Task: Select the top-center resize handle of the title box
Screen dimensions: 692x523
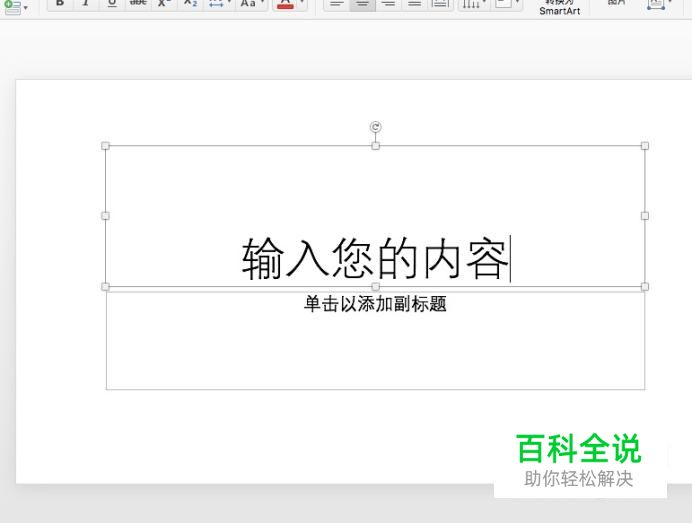Action: 376,146
